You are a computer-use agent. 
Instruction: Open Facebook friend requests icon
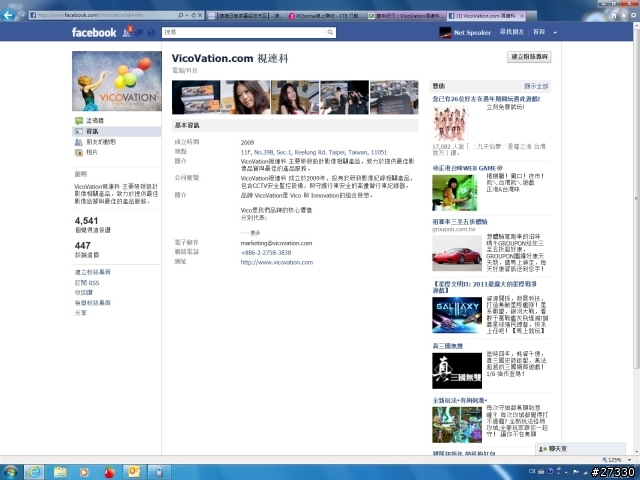coord(127,32)
